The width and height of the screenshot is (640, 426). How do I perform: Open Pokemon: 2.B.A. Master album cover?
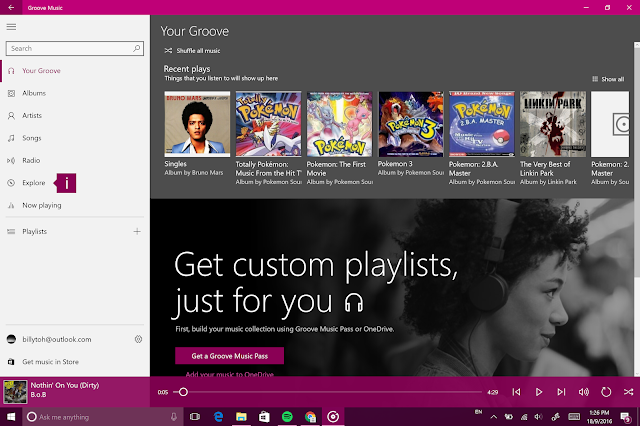click(x=482, y=124)
